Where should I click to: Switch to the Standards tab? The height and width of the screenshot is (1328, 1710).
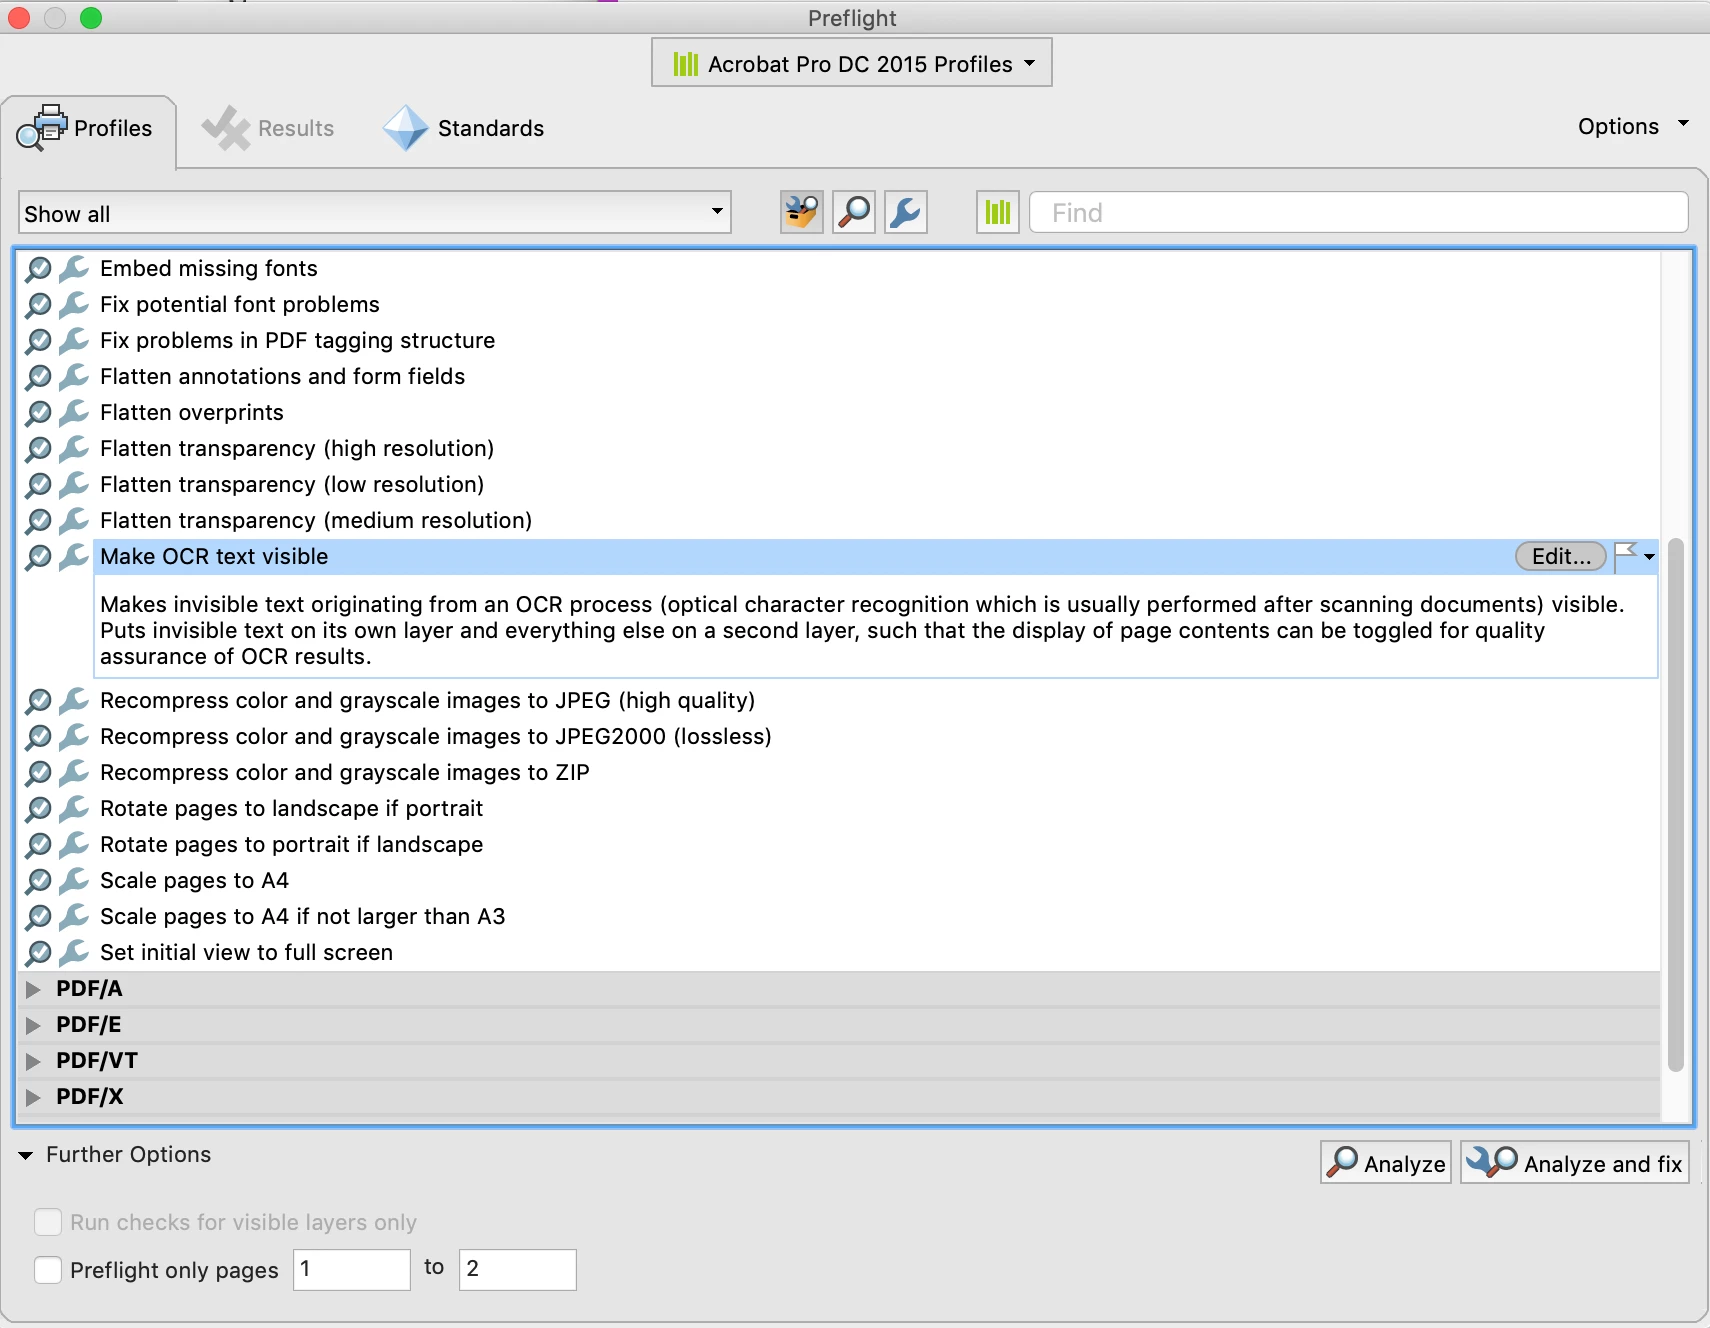464,128
